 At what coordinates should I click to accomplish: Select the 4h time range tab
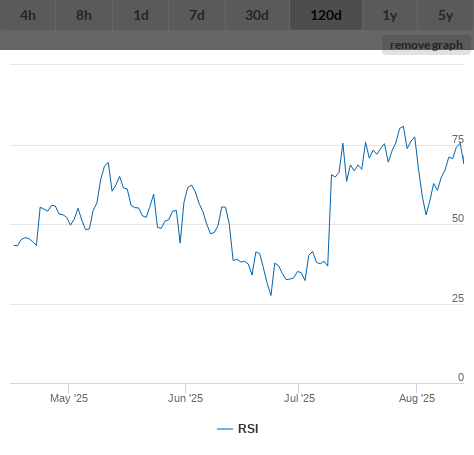(28, 15)
